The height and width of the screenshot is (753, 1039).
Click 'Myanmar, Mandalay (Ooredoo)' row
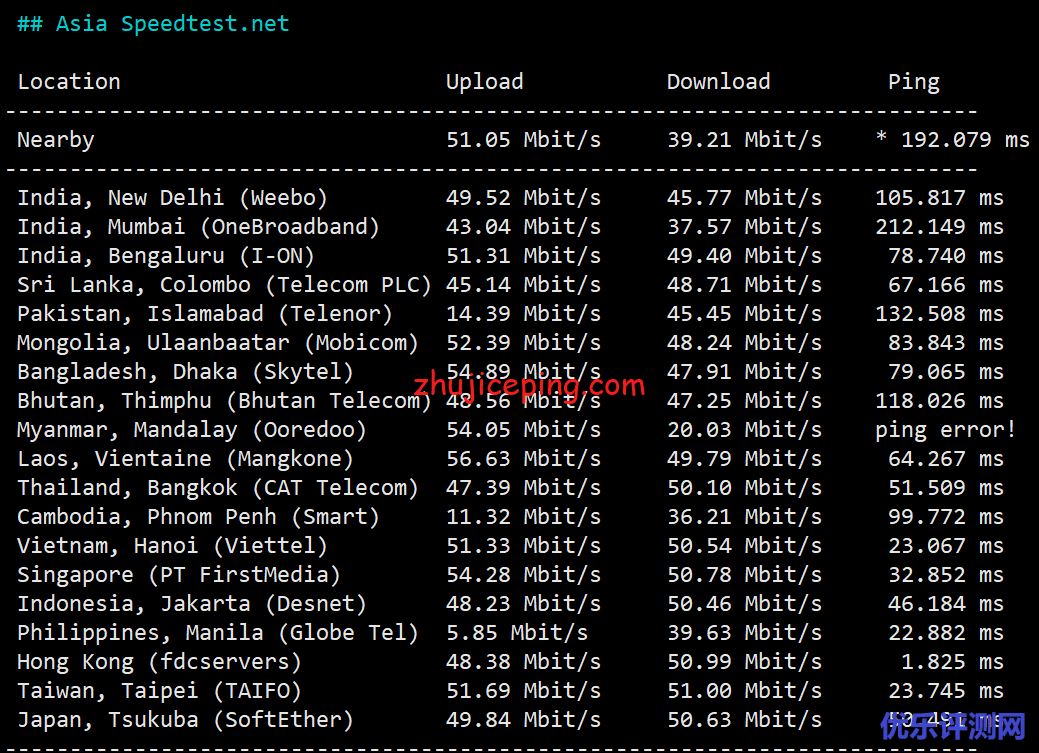[x=517, y=430]
